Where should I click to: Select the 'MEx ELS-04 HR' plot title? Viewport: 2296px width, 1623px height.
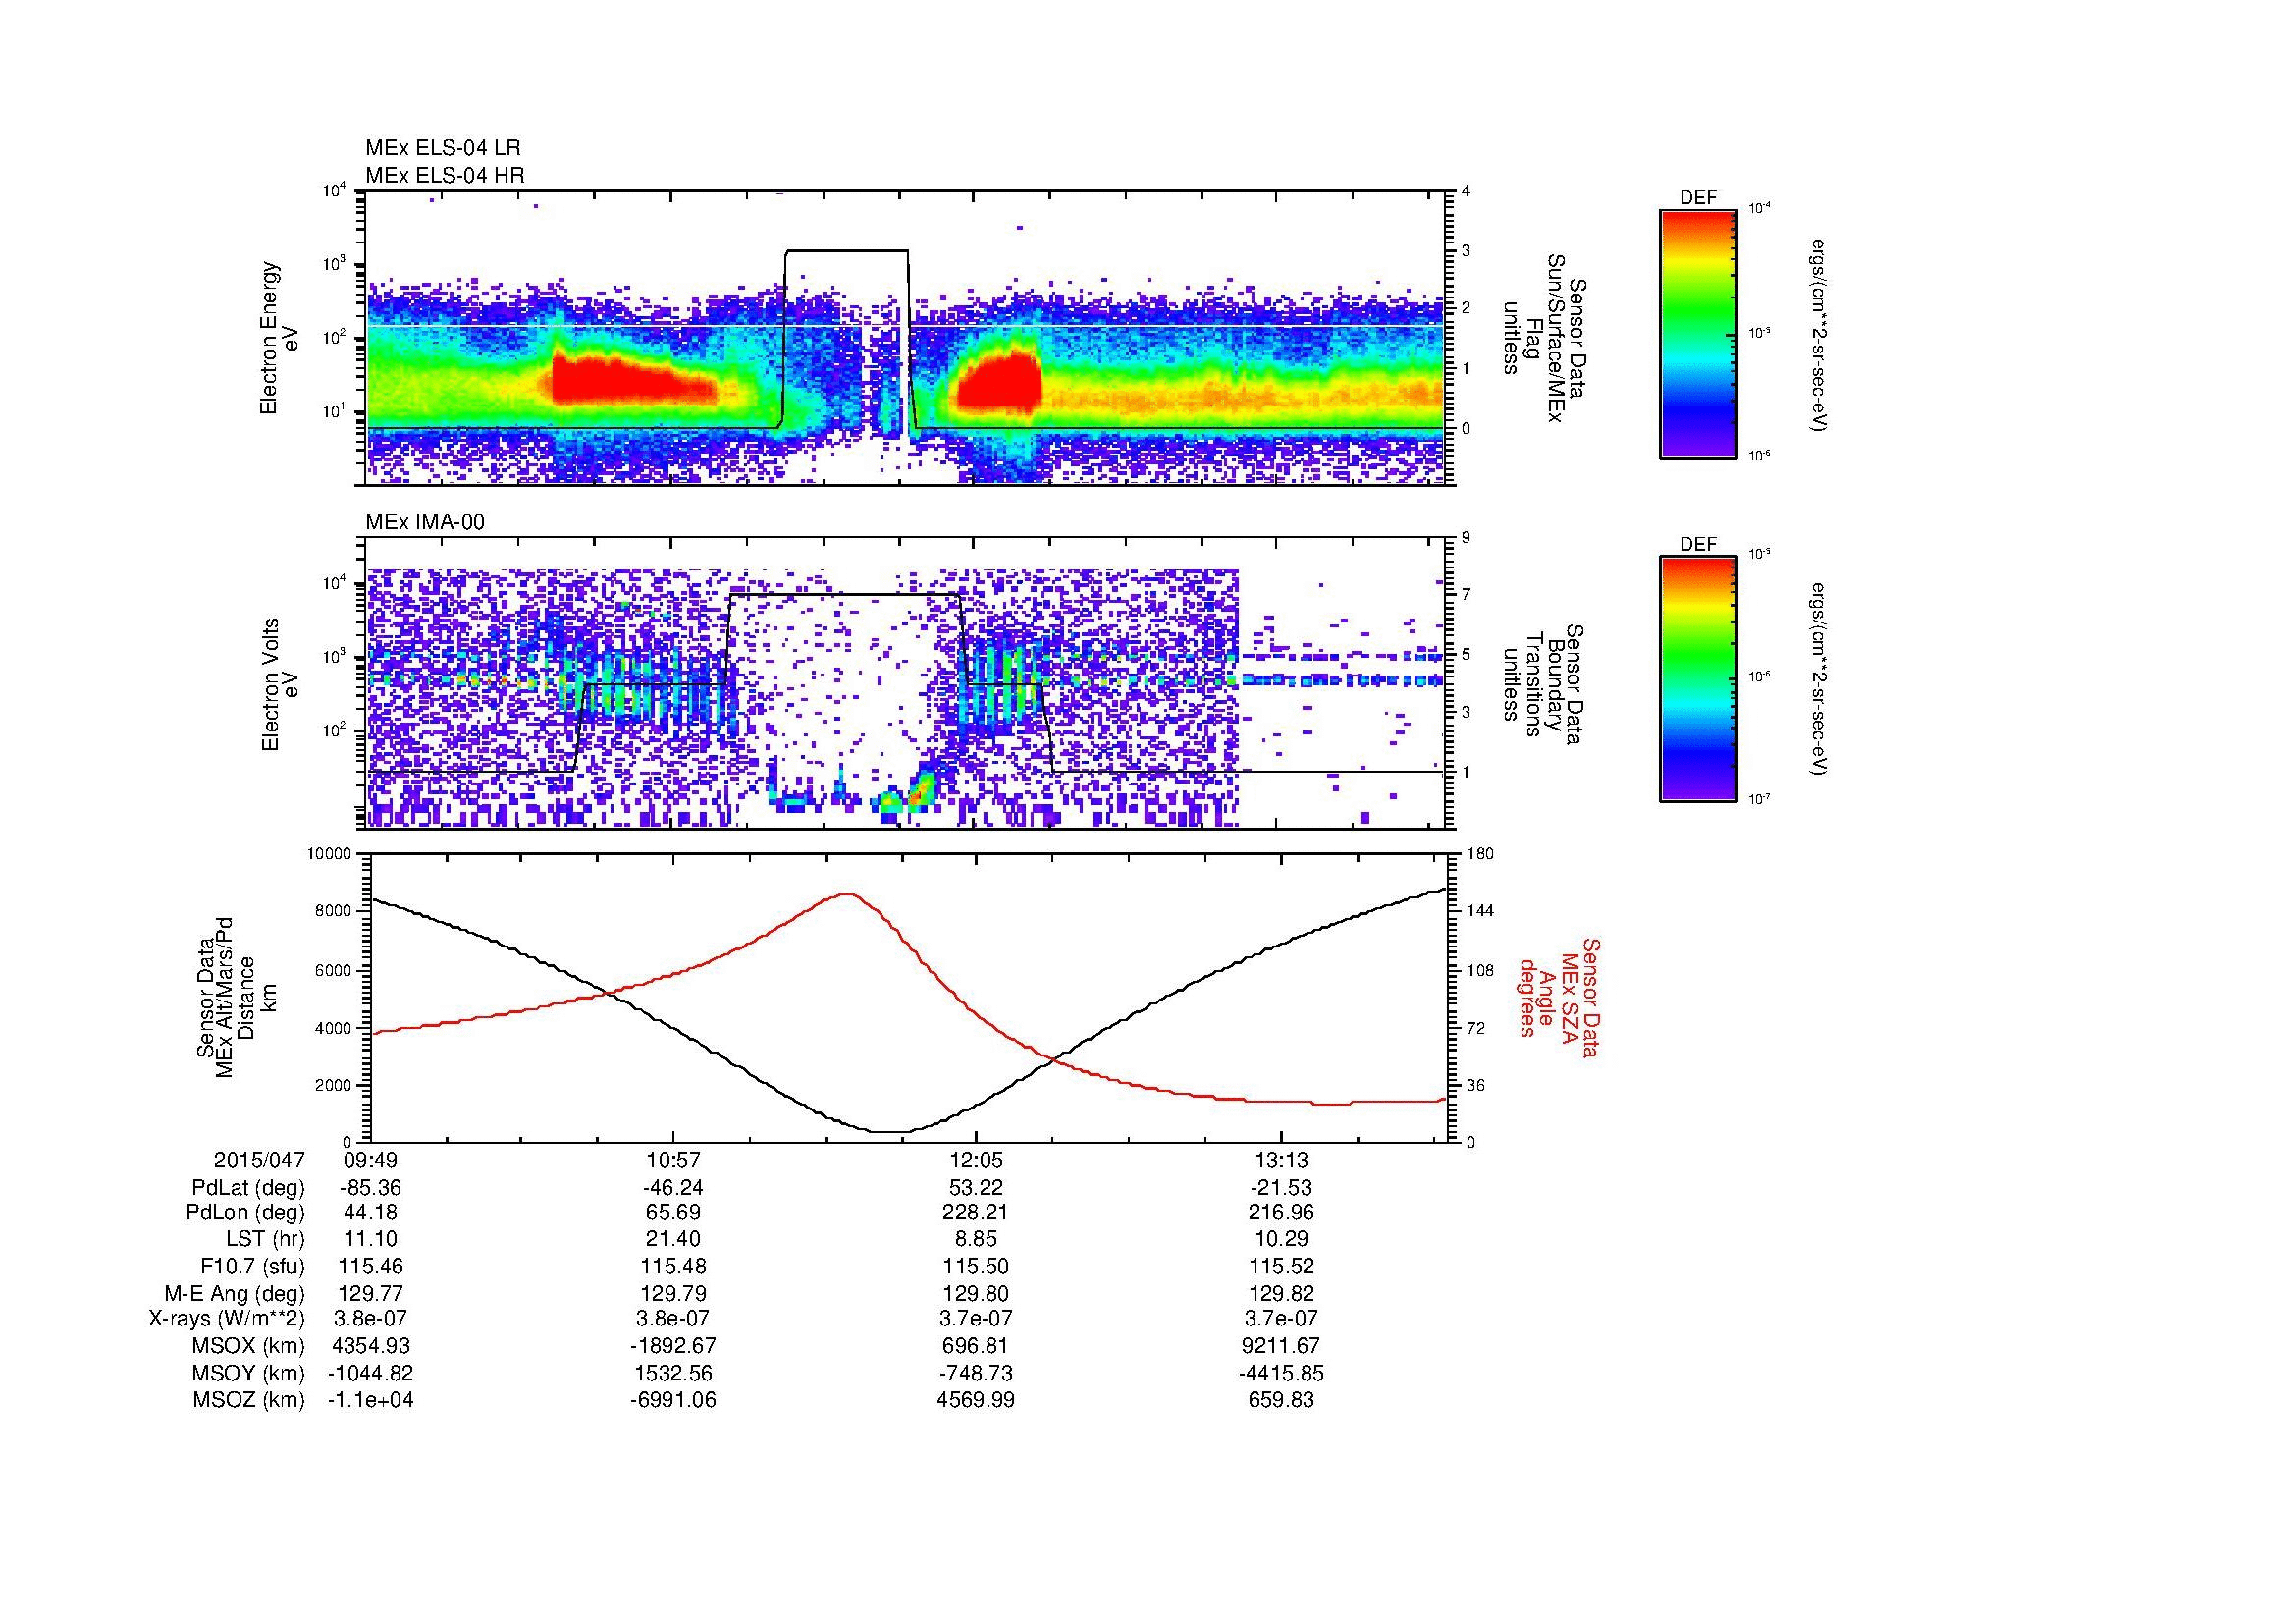445,176
